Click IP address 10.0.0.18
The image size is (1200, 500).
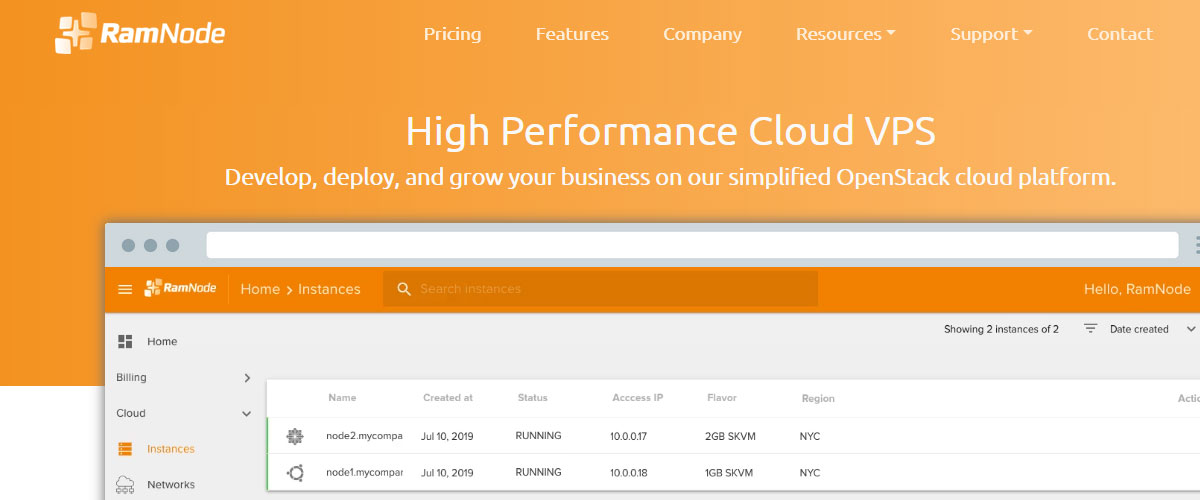(630, 473)
